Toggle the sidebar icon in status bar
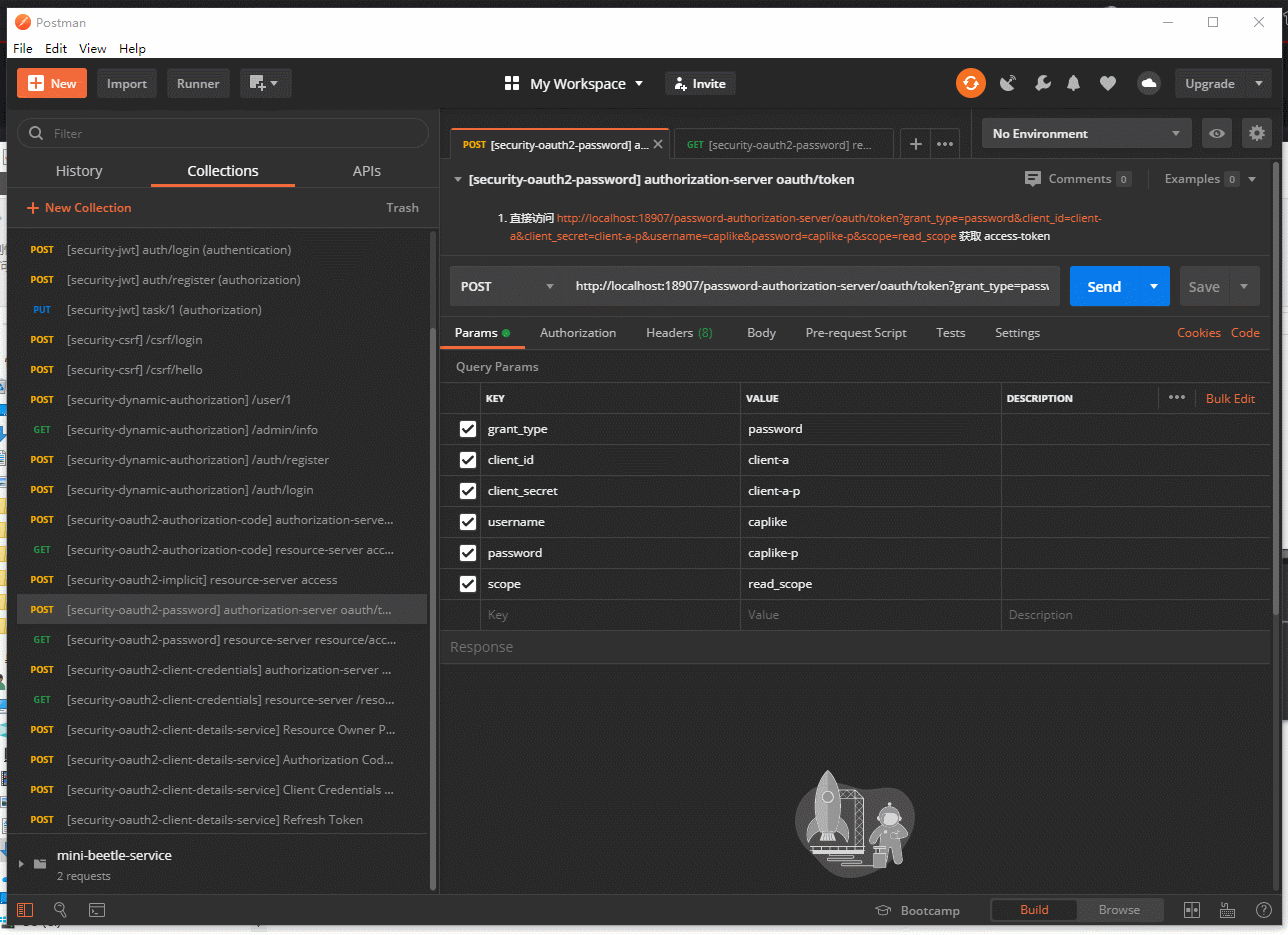The image size is (1288, 935). point(25,910)
